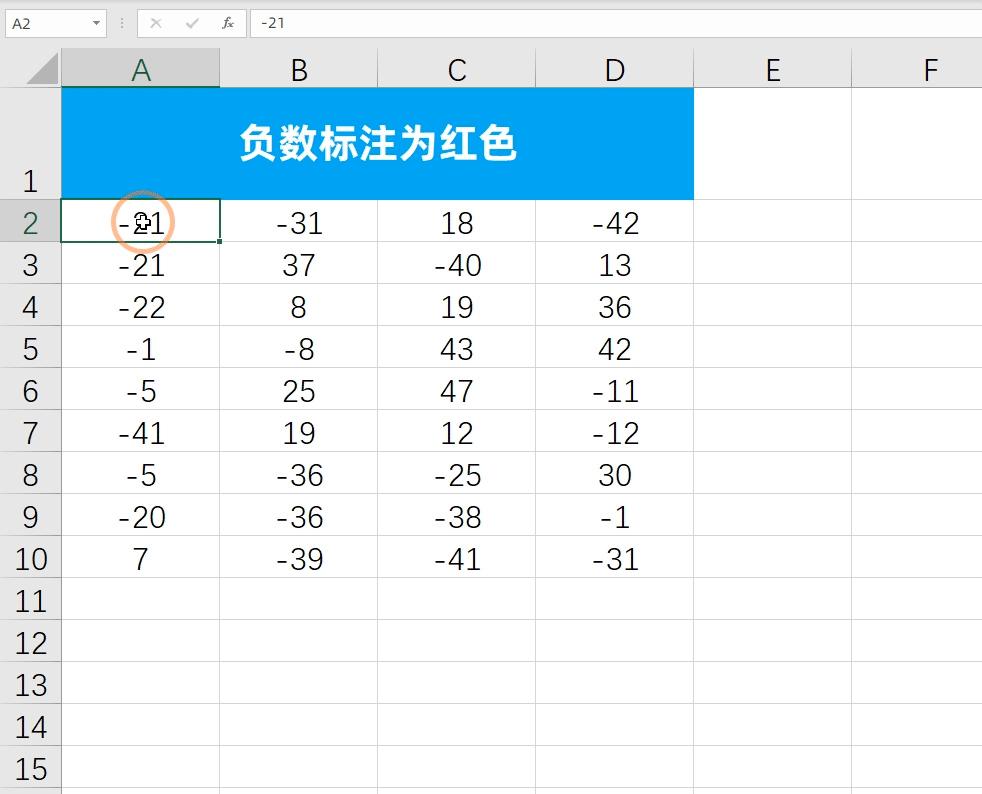
Task: Select empty cell E5
Action: tap(771, 349)
